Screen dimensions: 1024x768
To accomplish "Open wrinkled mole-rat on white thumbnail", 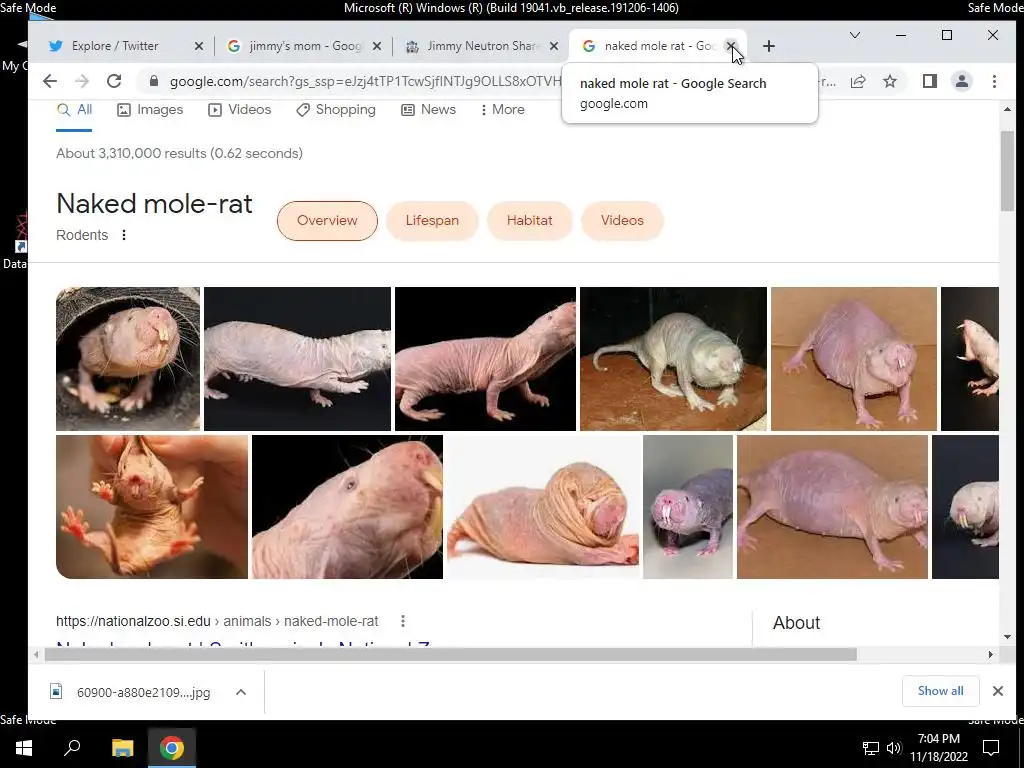I will point(543,507).
